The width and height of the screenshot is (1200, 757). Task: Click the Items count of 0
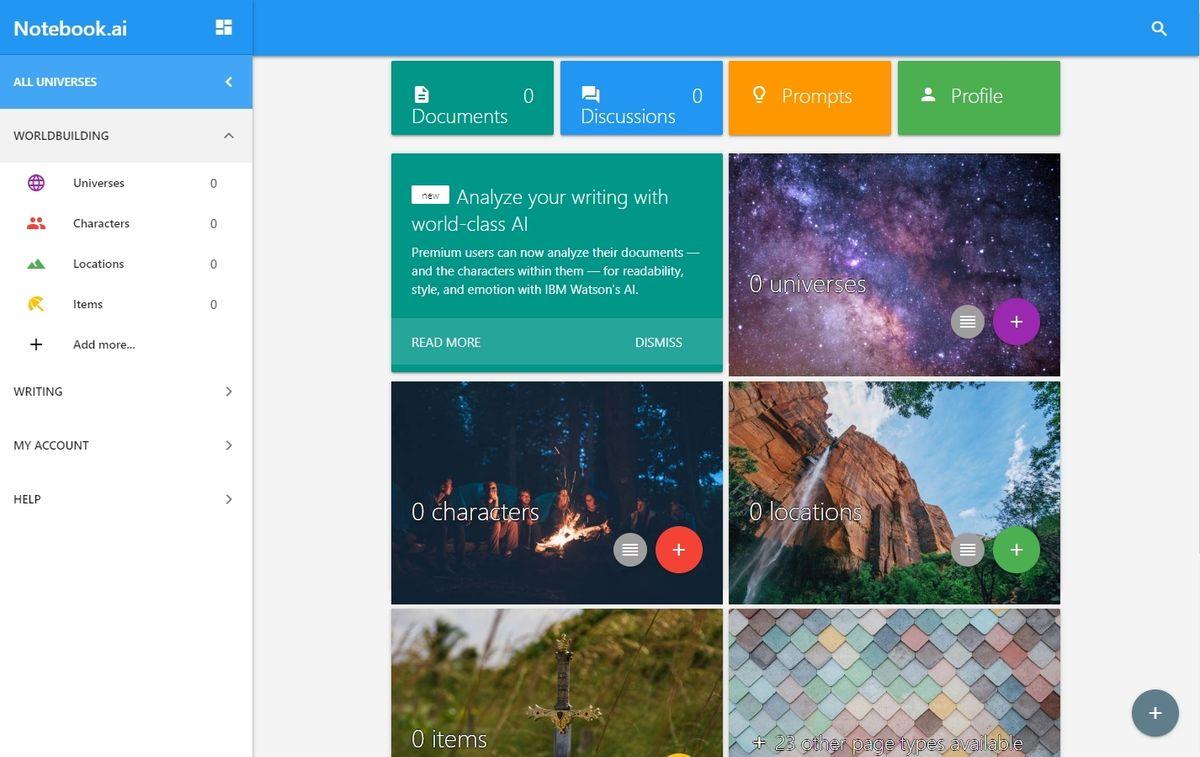213,304
